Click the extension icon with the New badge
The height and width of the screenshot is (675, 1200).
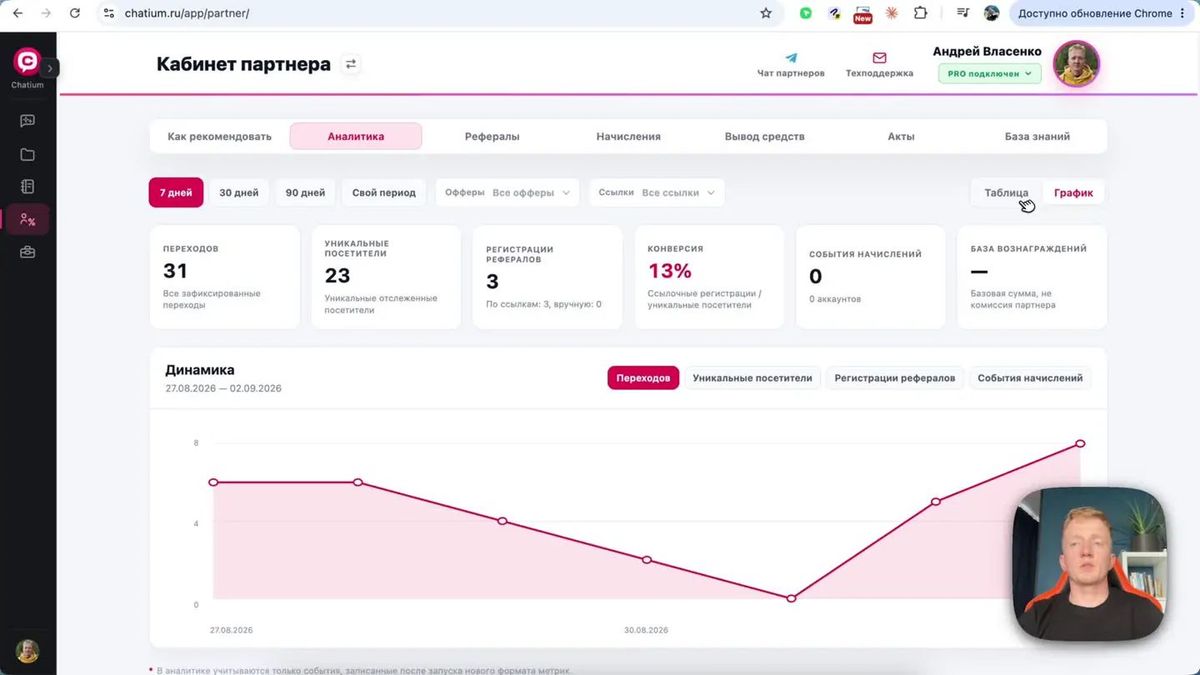[x=862, y=14]
